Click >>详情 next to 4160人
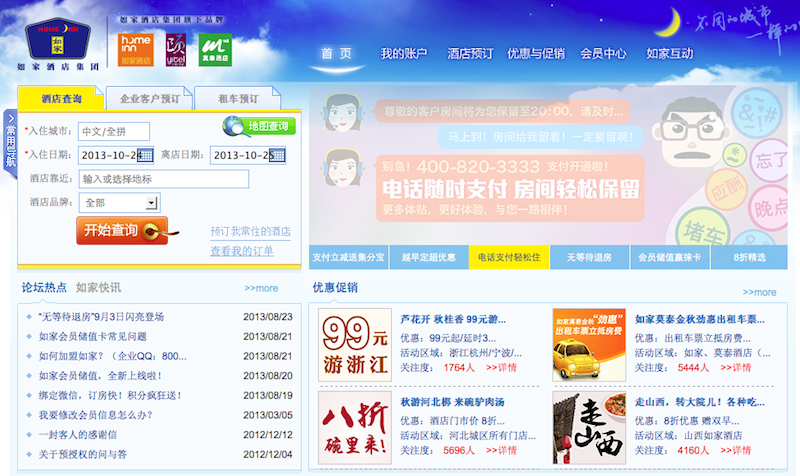 pos(736,450)
